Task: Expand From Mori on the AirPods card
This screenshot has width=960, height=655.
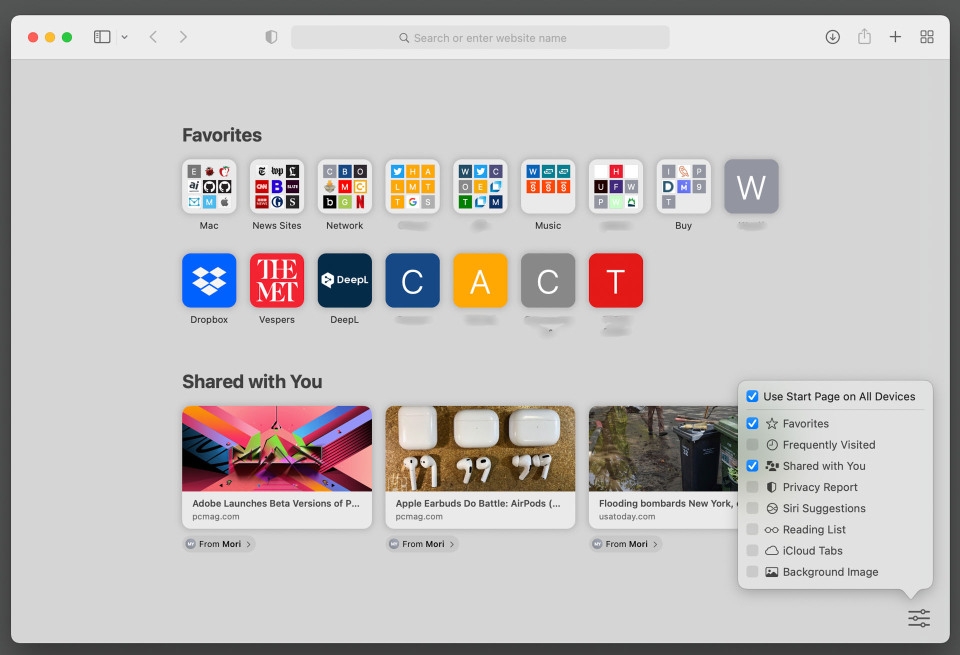Action: [x=422, y=544]
